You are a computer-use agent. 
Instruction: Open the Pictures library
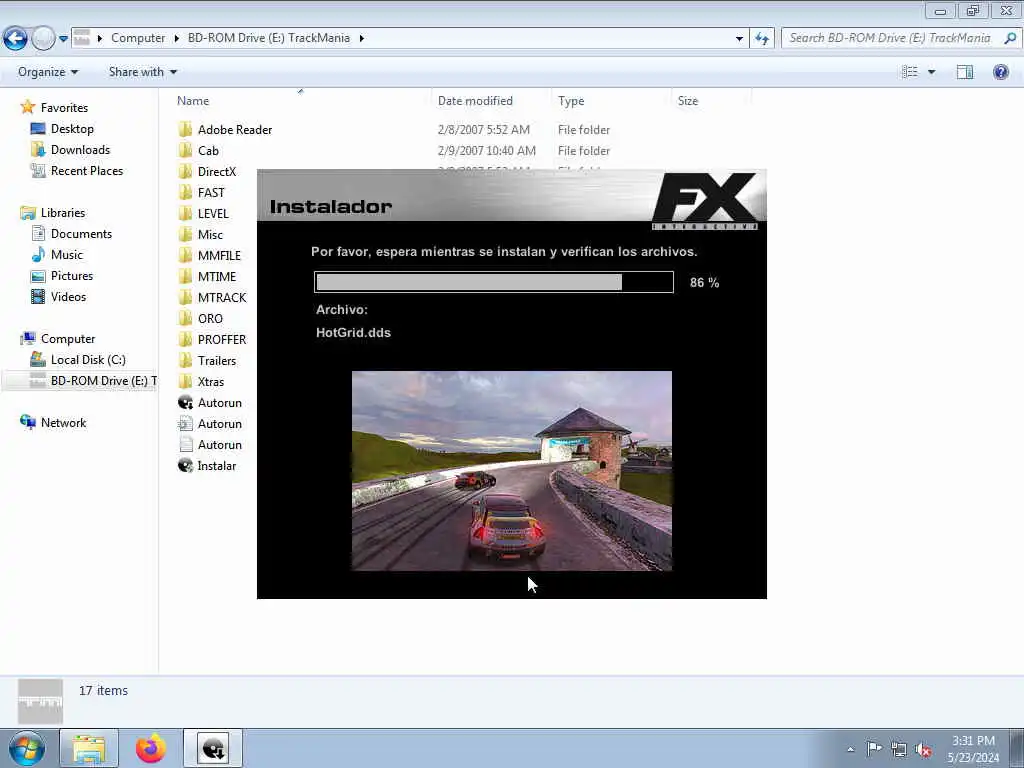tap(72, 276)
